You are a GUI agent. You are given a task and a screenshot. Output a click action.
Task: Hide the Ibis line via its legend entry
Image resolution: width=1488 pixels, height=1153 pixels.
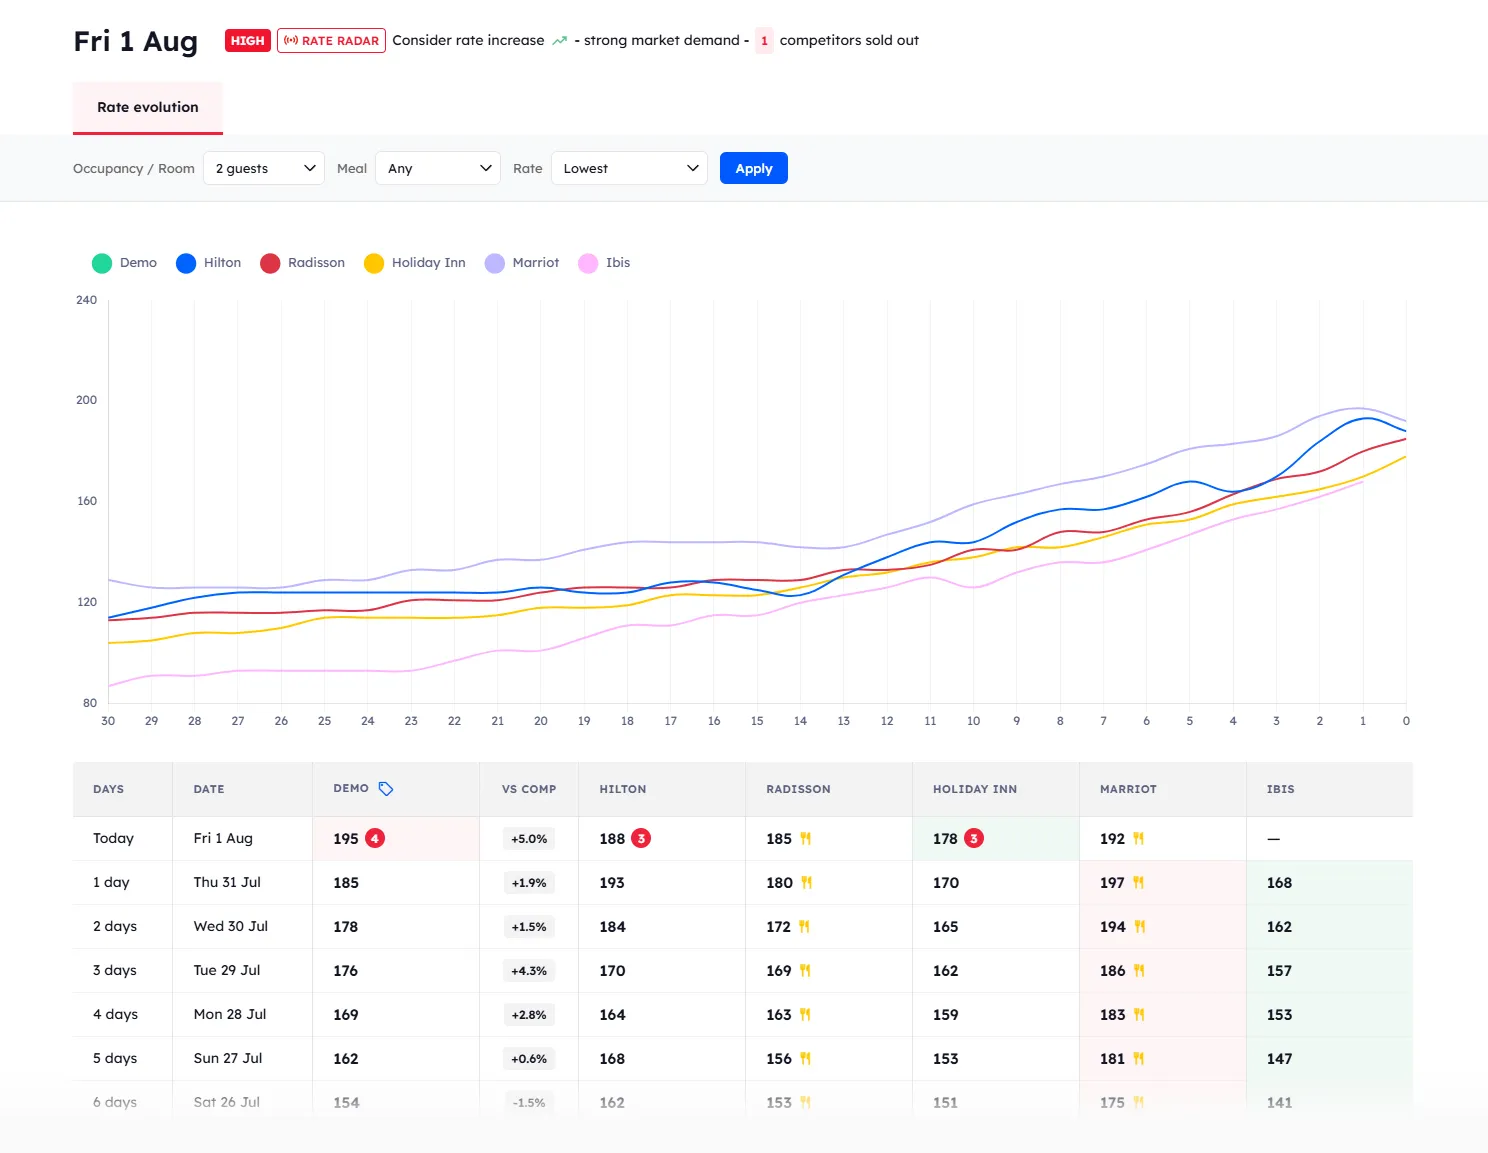tap(605, 262)
